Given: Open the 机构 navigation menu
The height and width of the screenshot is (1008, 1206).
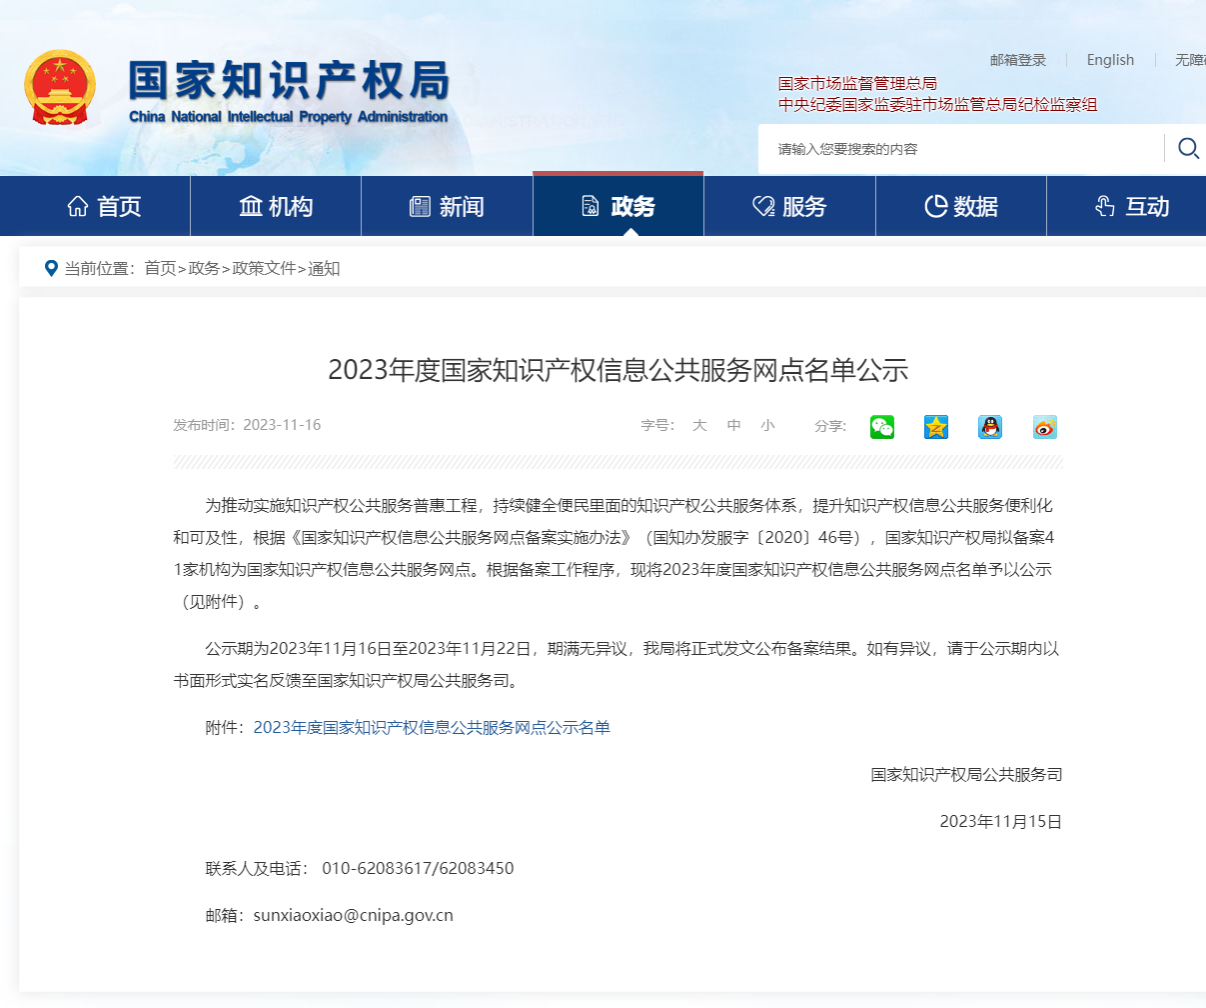Looking at the screenshot, I should (x=276, y=206).
